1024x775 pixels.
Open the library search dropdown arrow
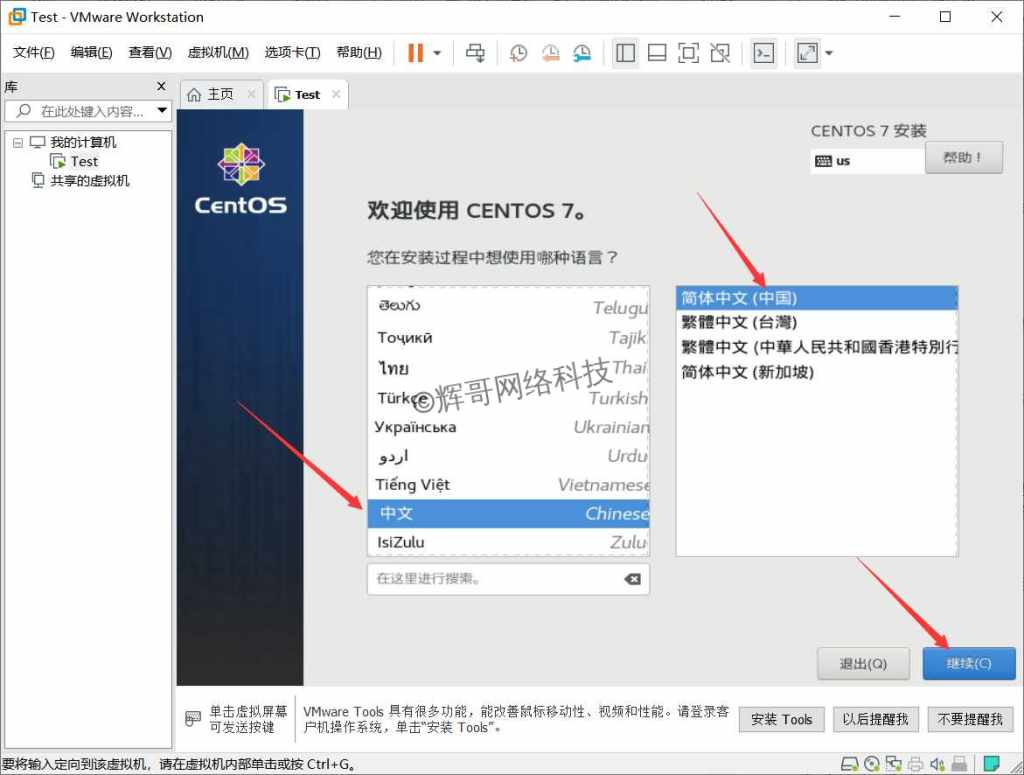[162, 111]
